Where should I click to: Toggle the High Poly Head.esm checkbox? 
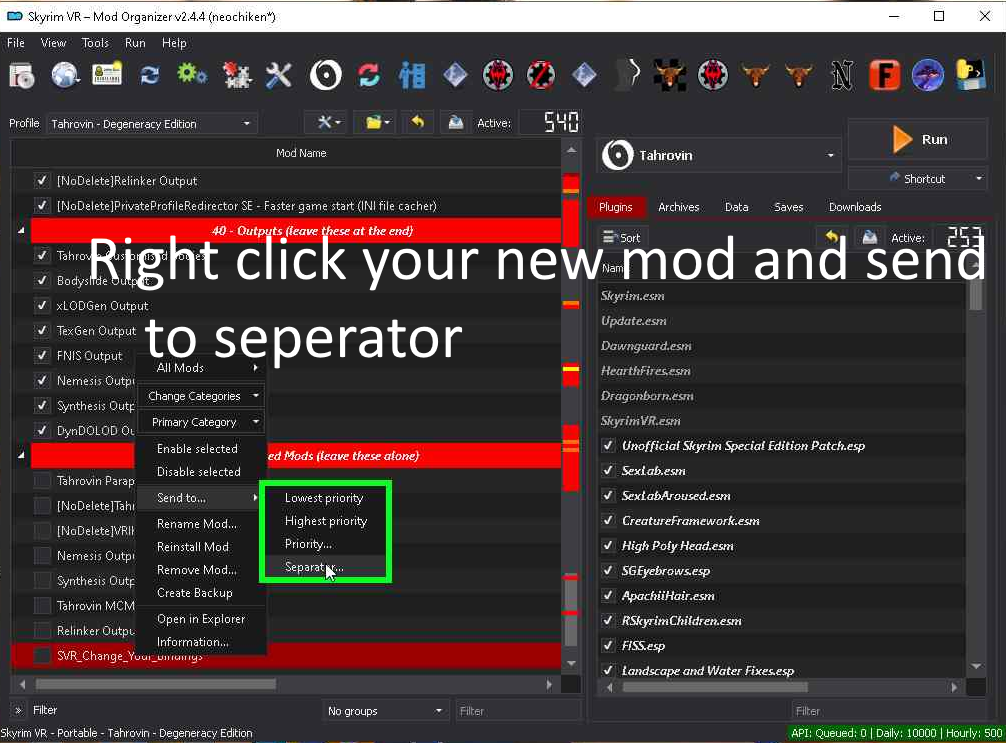608,545
